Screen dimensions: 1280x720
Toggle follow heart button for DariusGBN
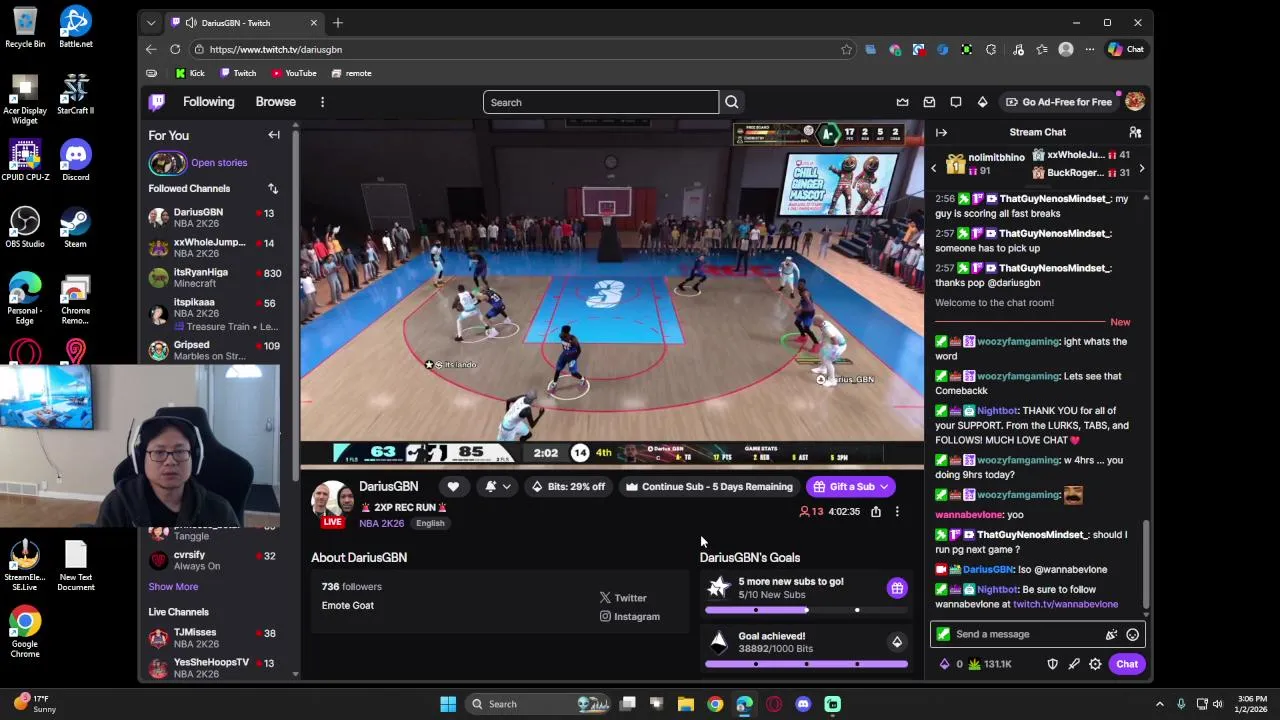click(x=453, y=487)
